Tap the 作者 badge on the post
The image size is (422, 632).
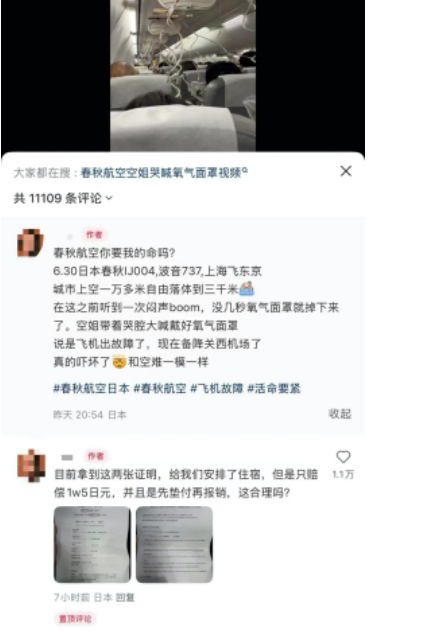[94, 235]
